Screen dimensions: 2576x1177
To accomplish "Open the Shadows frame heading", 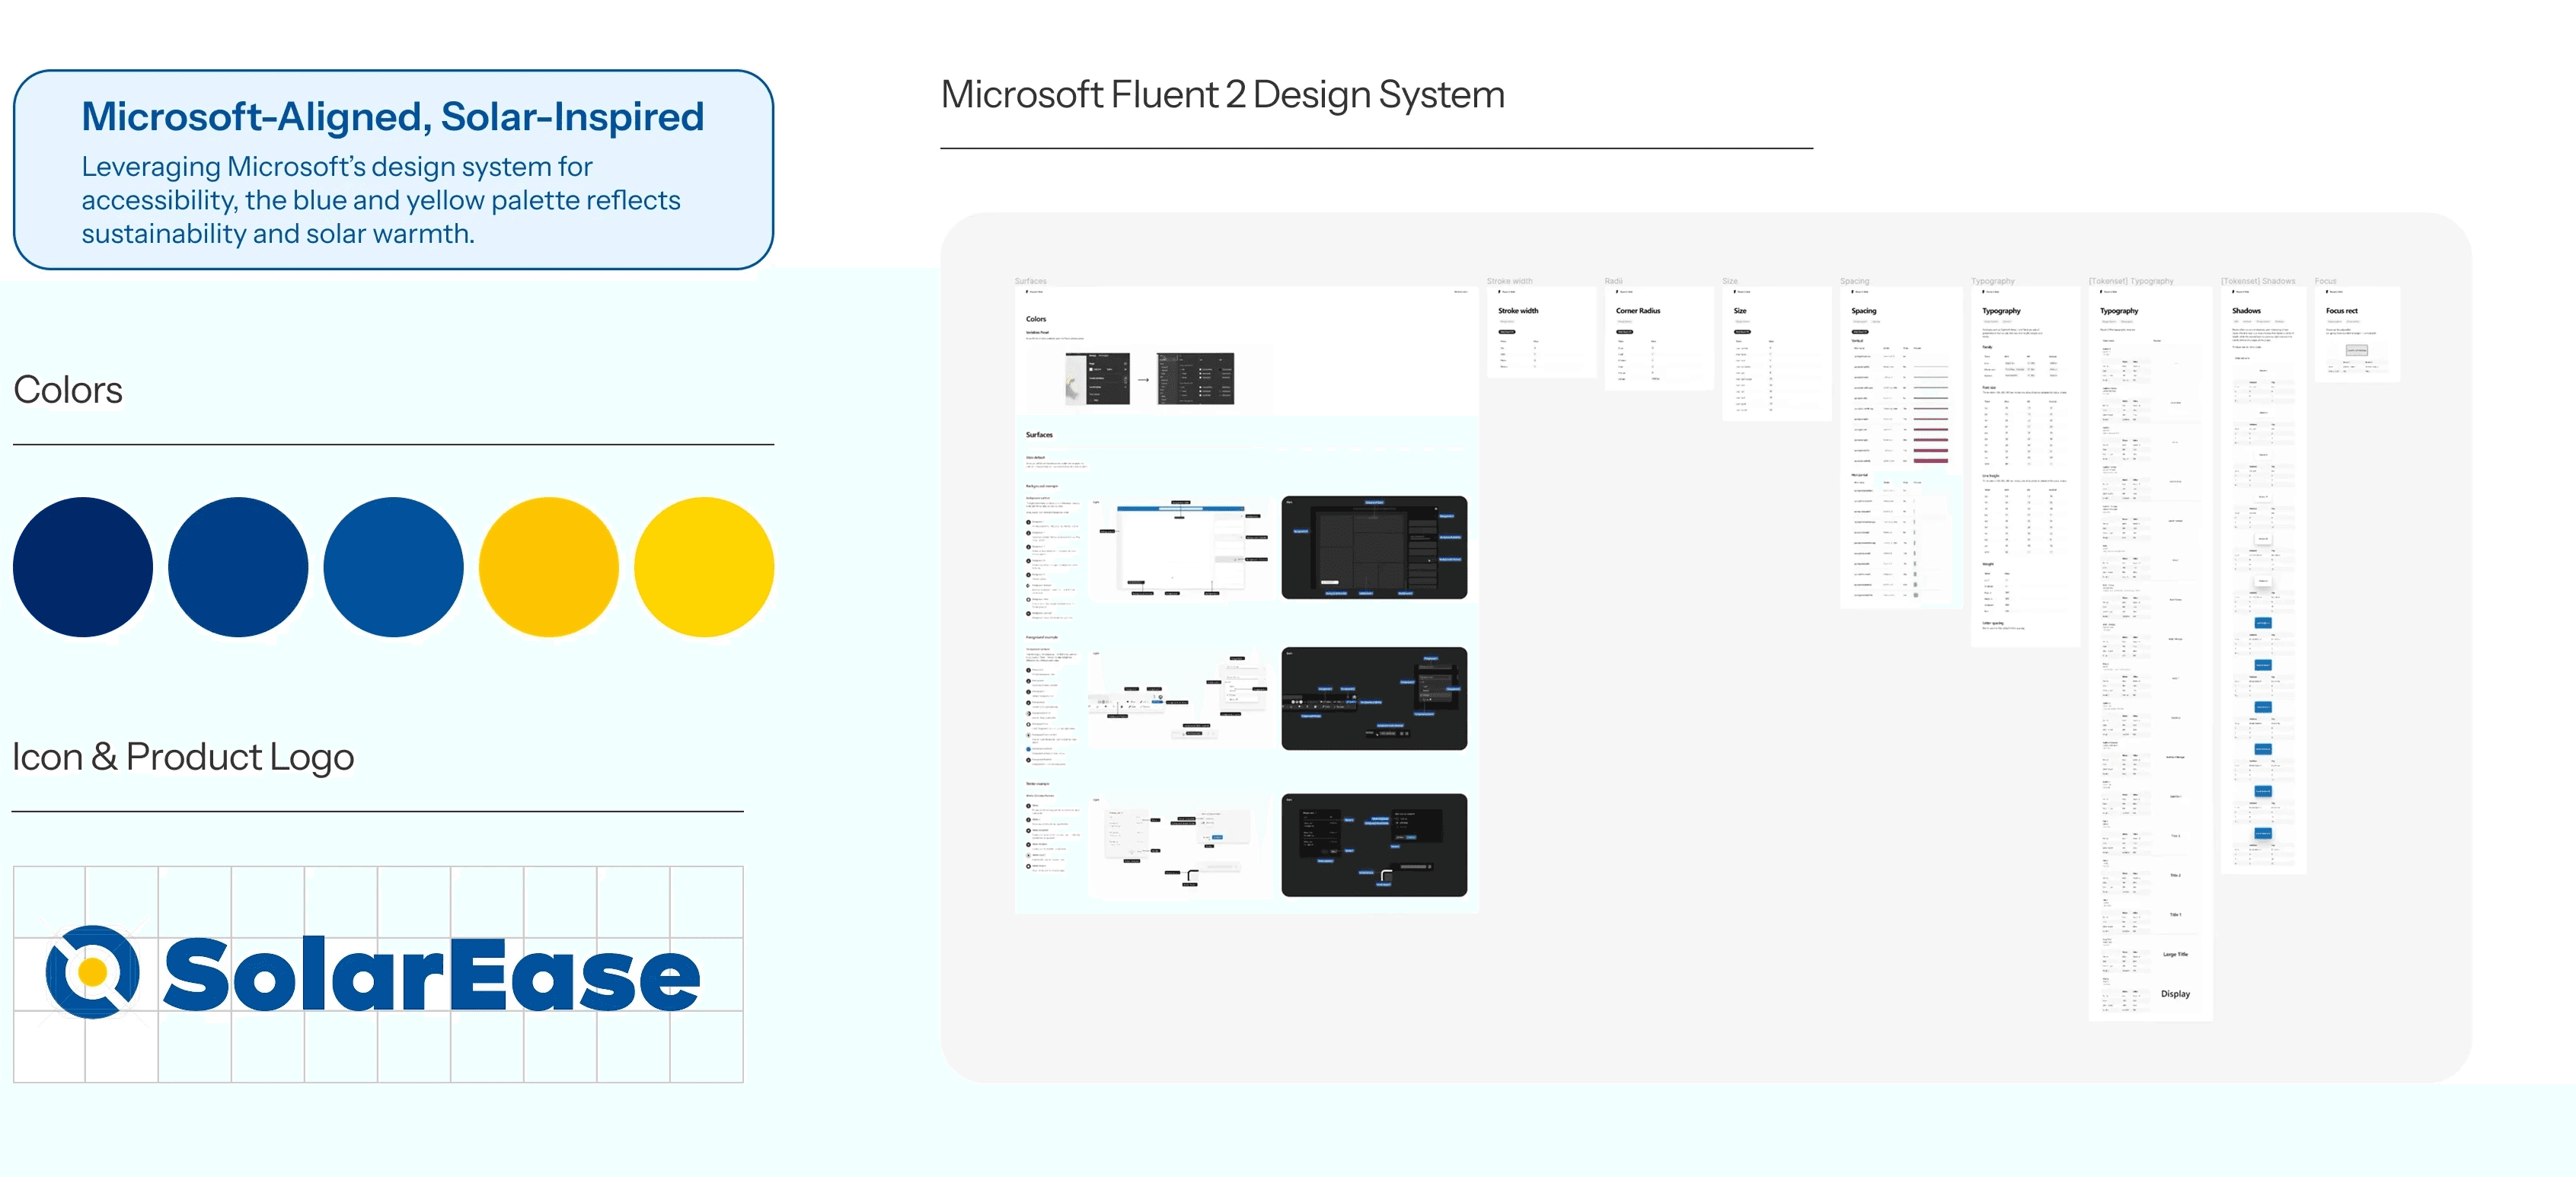I will 2246,311.
